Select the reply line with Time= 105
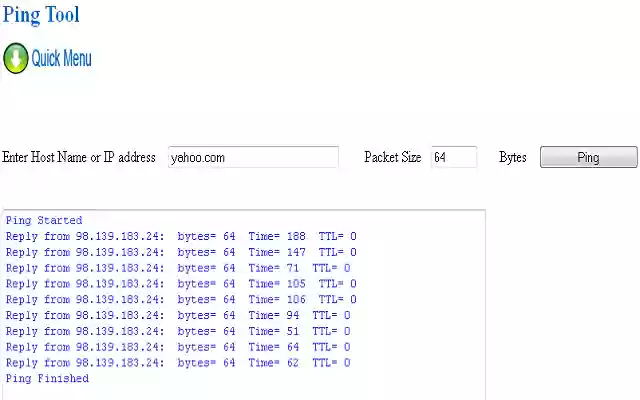 (181, 284)
